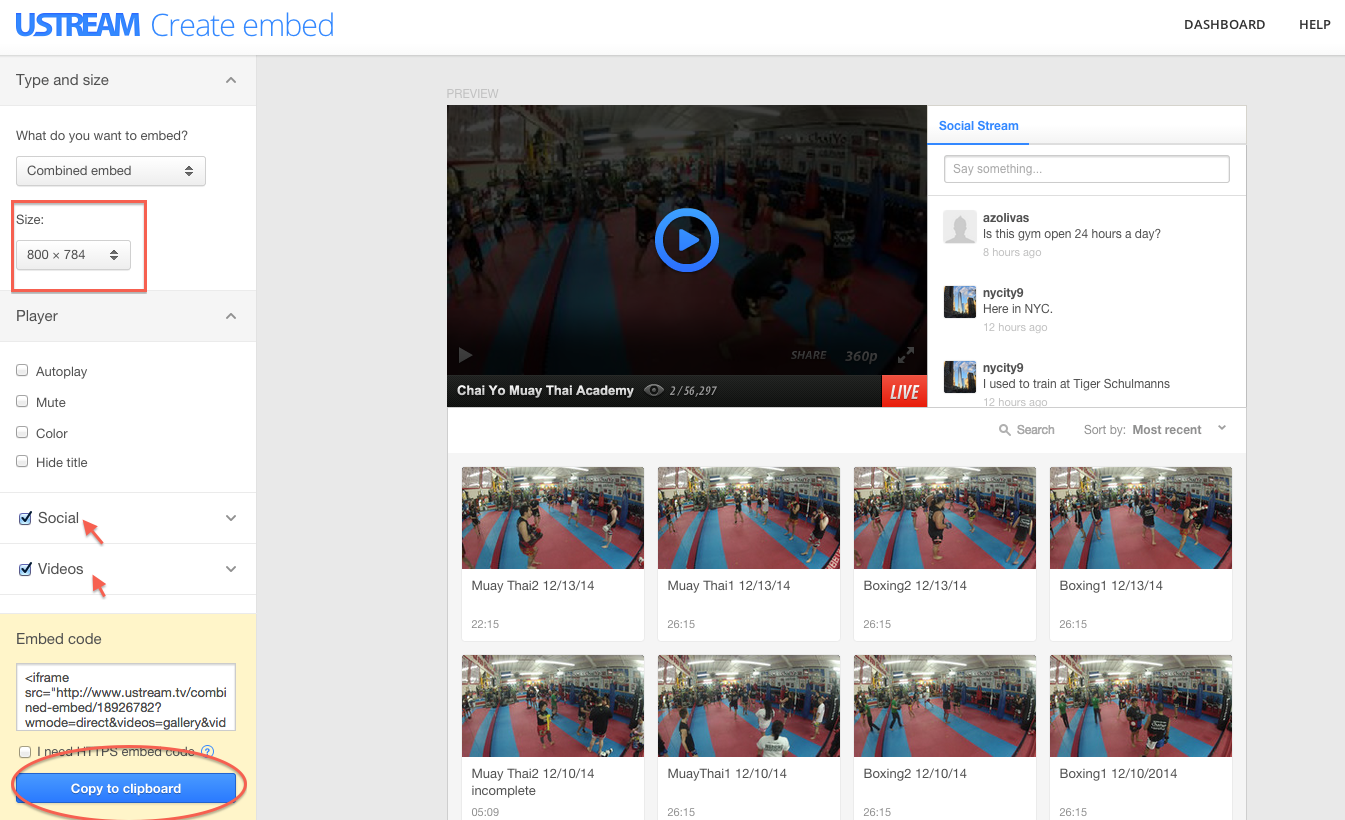This screenshot has height=820, width=1345.
Task: Click nycity9 name above 'Here in NYC'
Action: [1003, 293]
